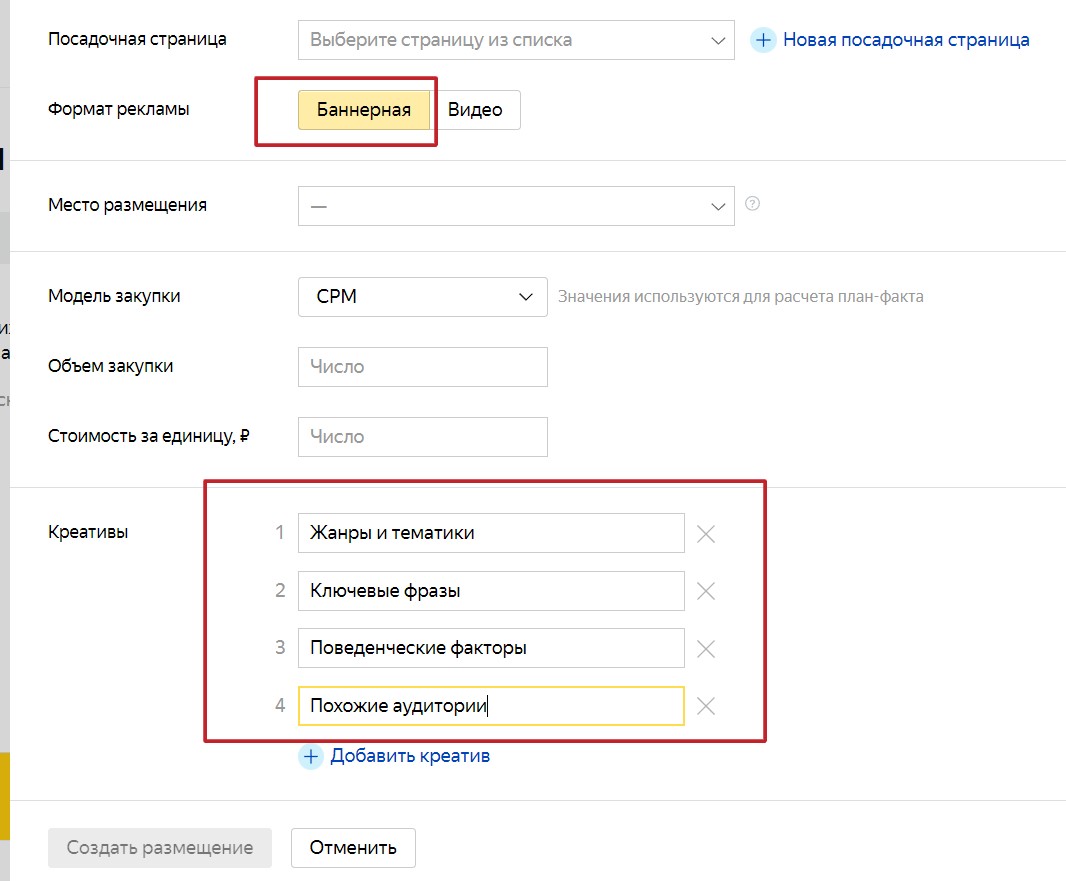This screenshot has width=1066, height=881.
Task: Select the 'Баннерная' ad format
Action: pyautogui.click(x=364, y=110)
